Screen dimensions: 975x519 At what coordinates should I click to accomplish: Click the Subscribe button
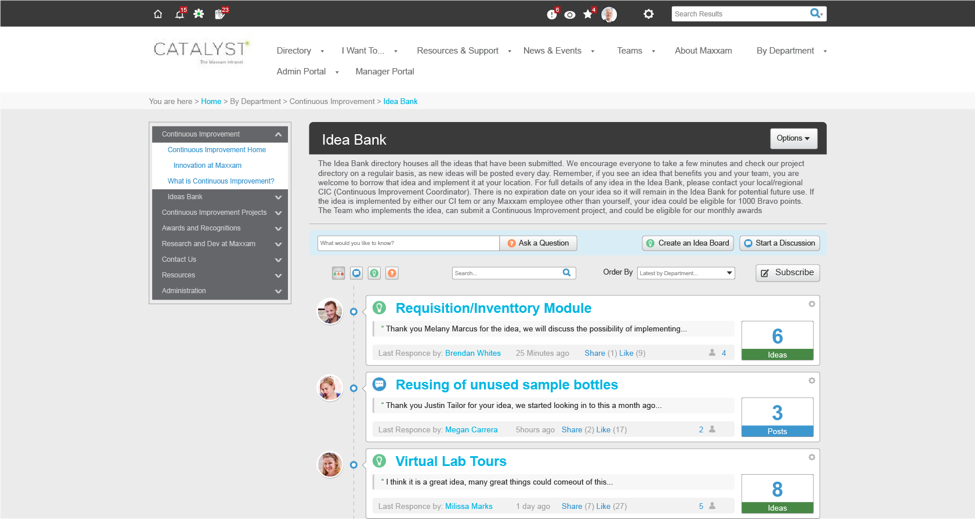(x=788, y=273)
